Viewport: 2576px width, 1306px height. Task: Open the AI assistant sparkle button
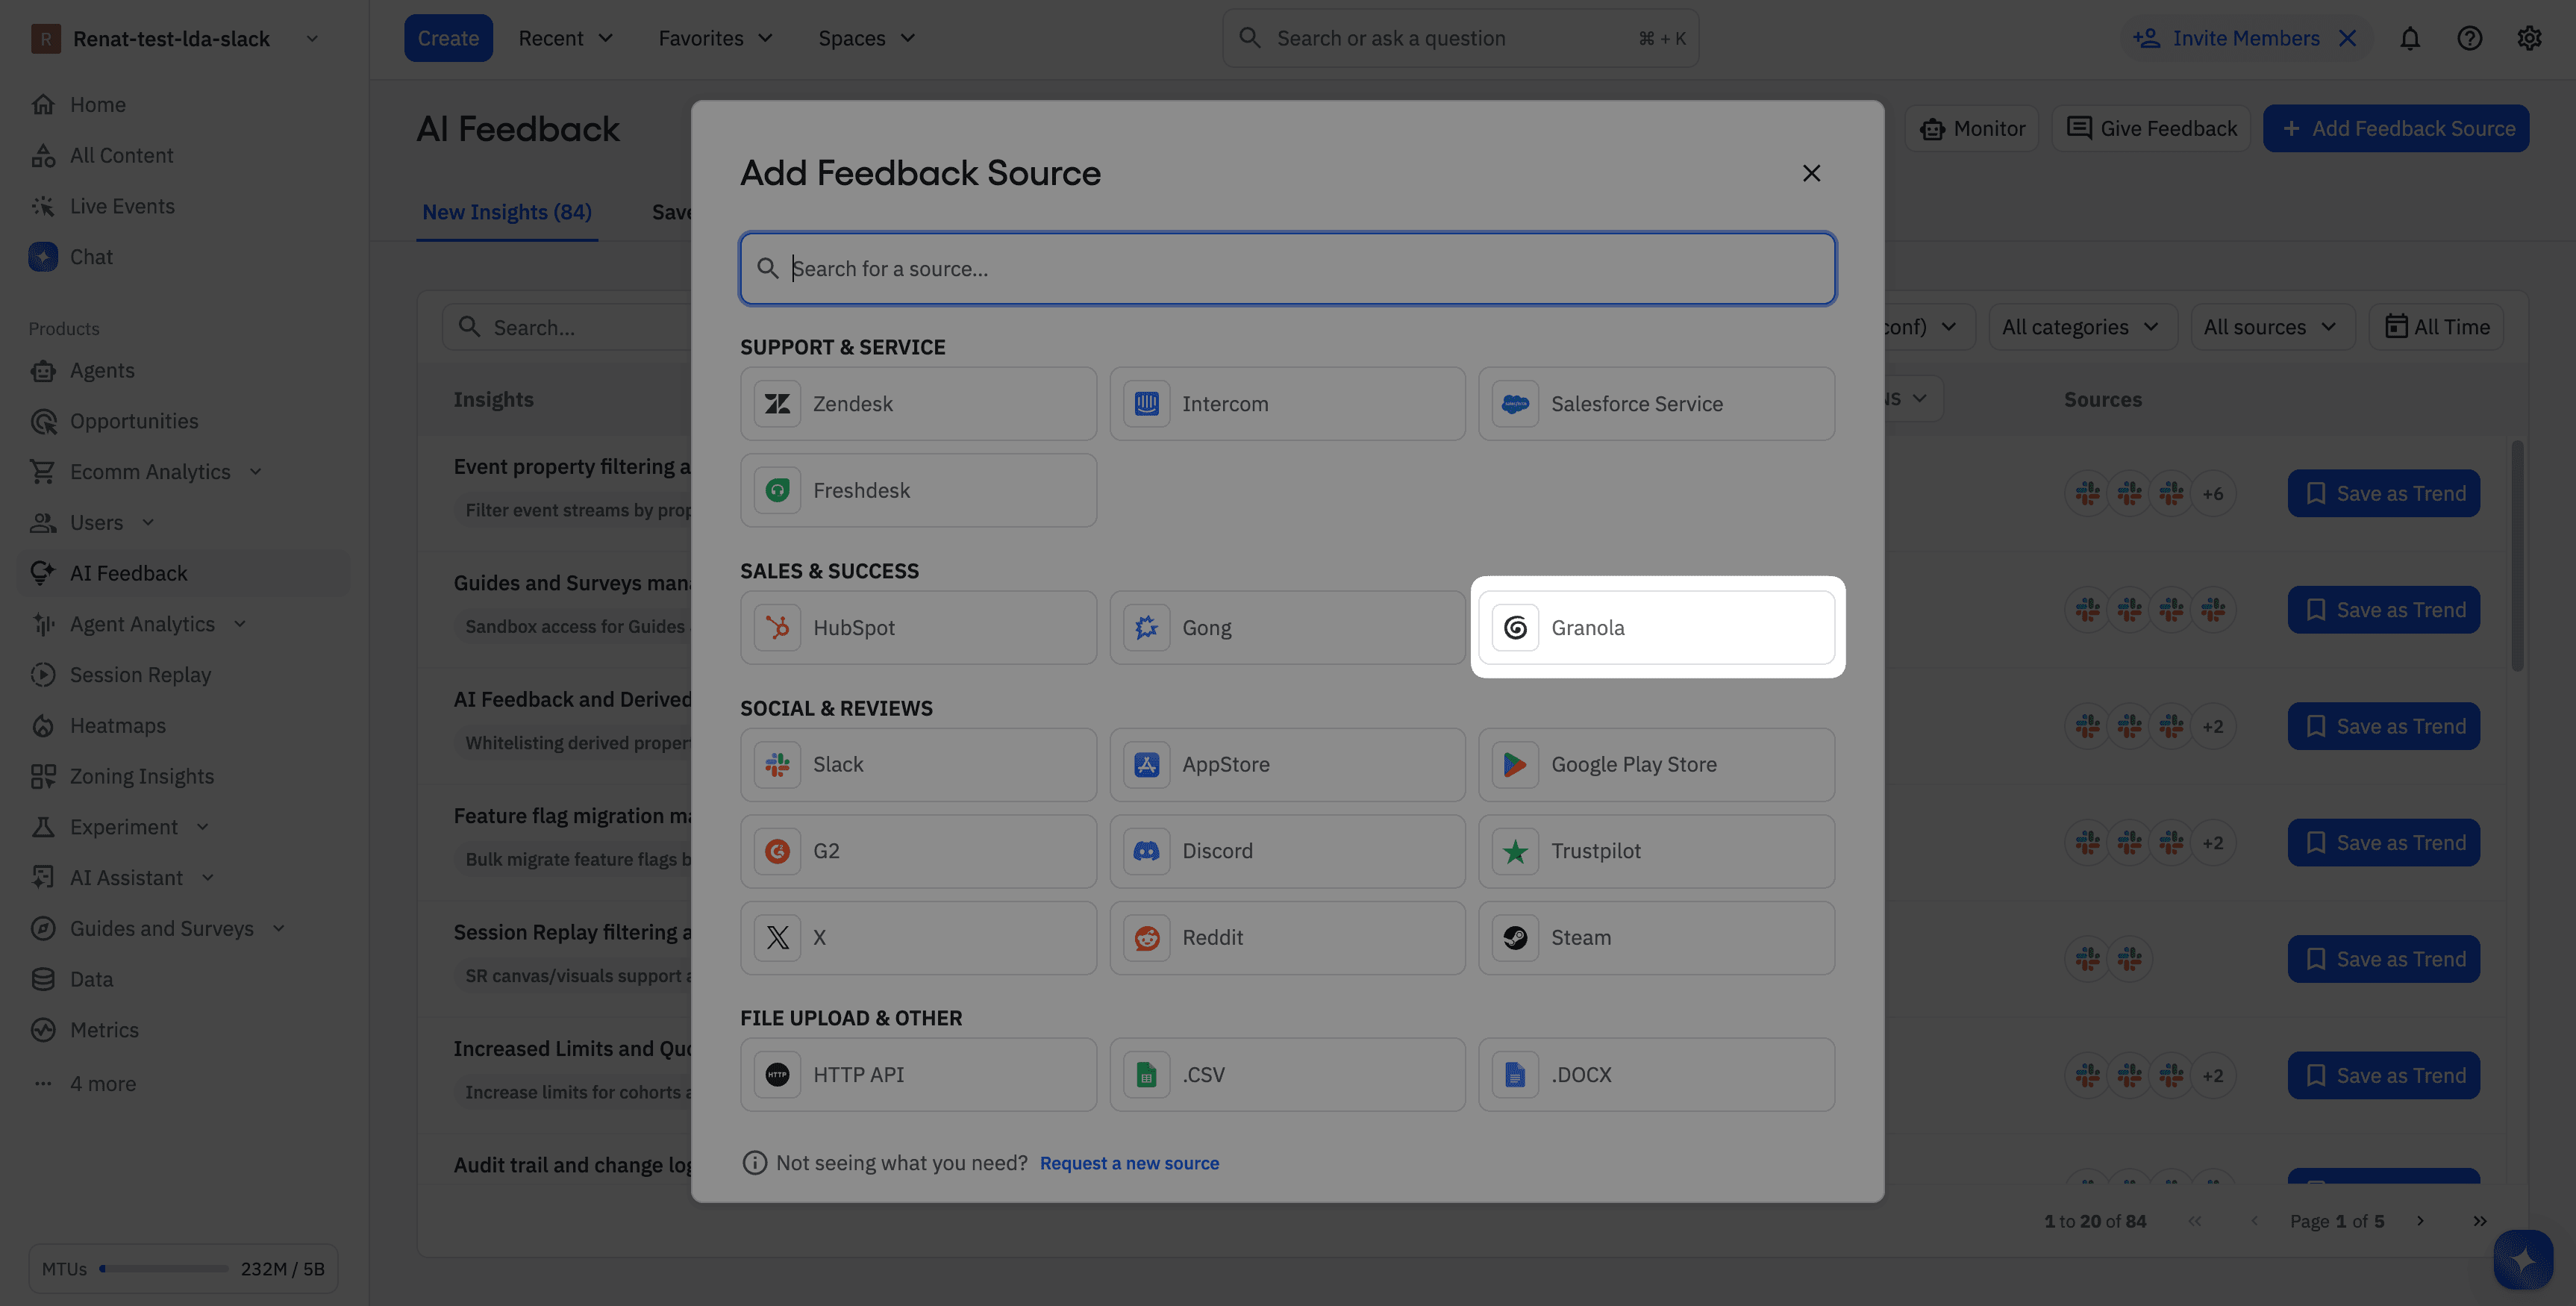click(x=2522, y=1260)
